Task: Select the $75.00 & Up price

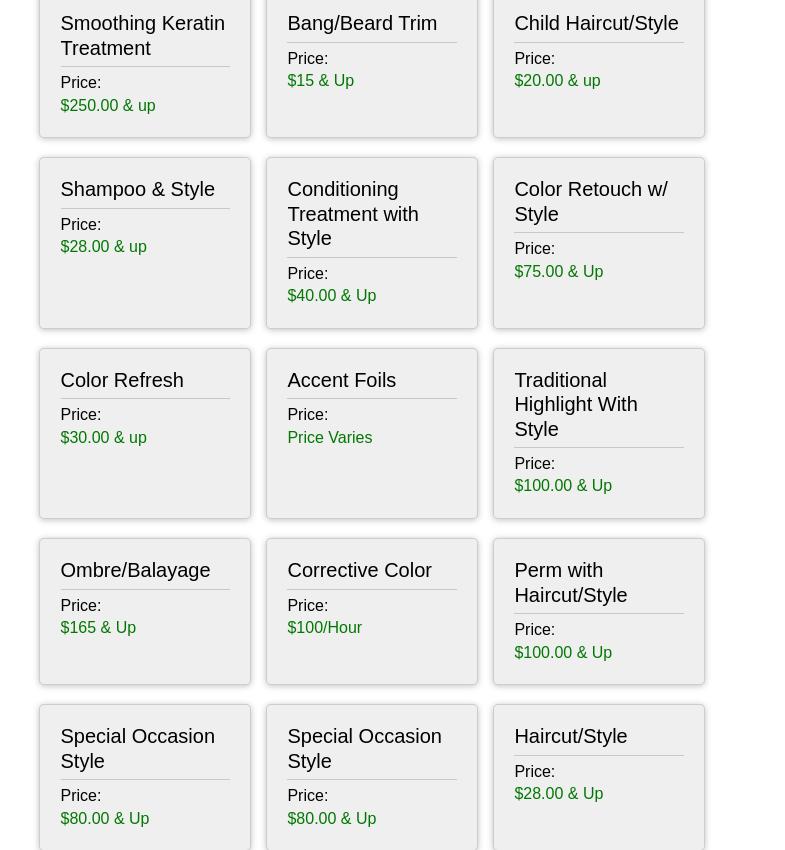Action: (558, 271)
